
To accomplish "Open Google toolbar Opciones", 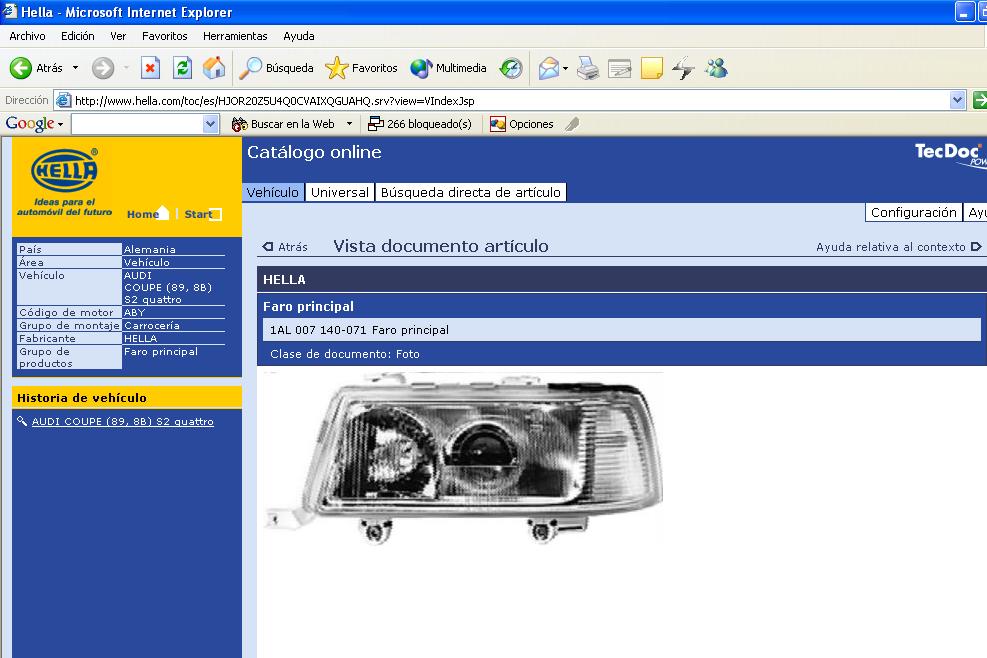I will pos(522,124).
